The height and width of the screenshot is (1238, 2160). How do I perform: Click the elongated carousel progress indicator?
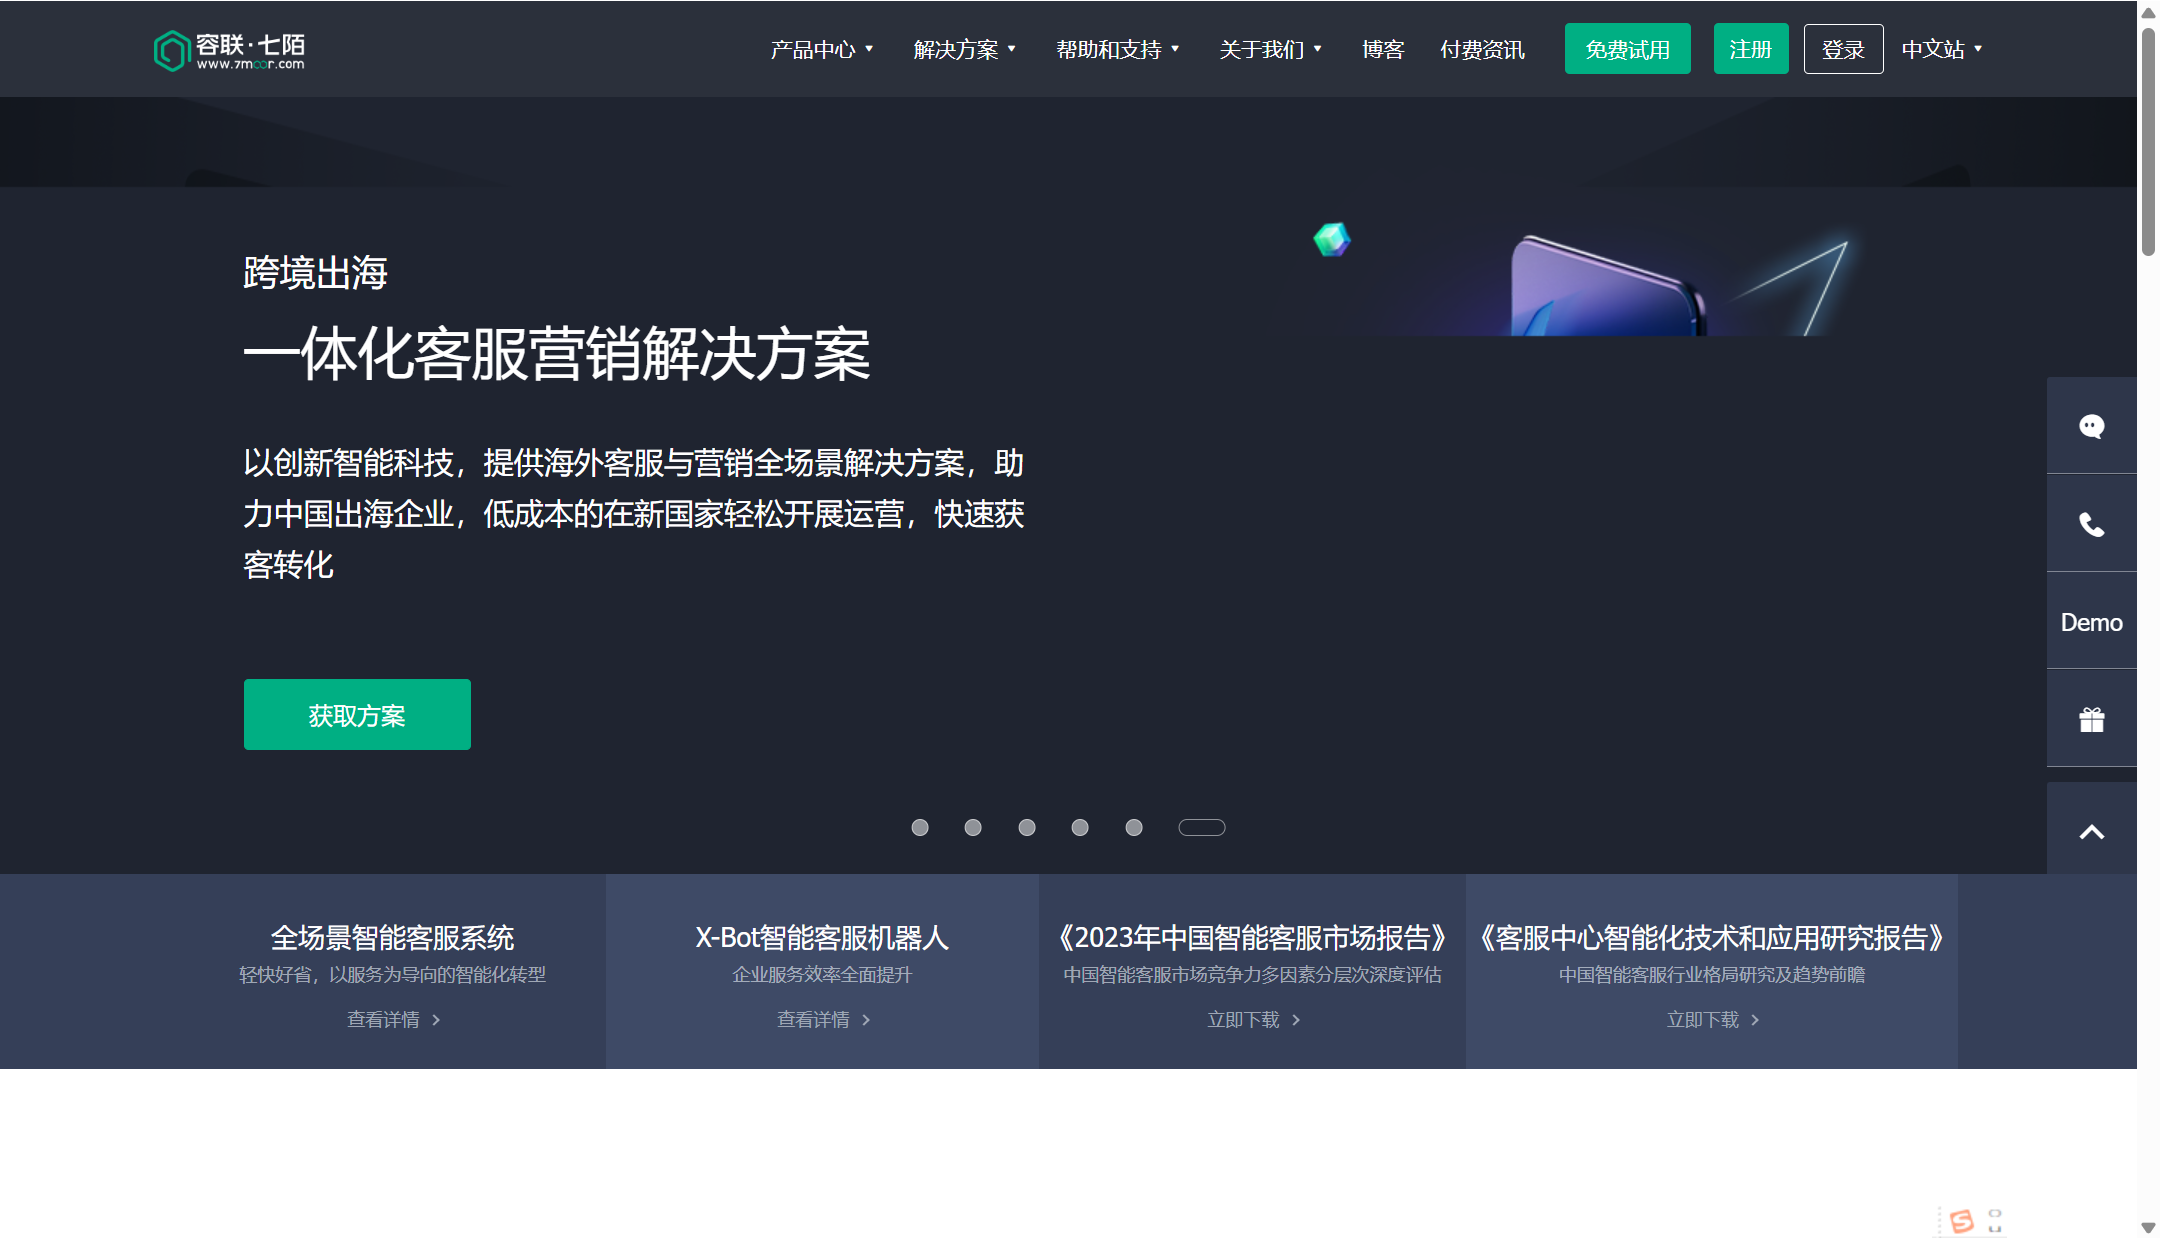point(1202,827)
